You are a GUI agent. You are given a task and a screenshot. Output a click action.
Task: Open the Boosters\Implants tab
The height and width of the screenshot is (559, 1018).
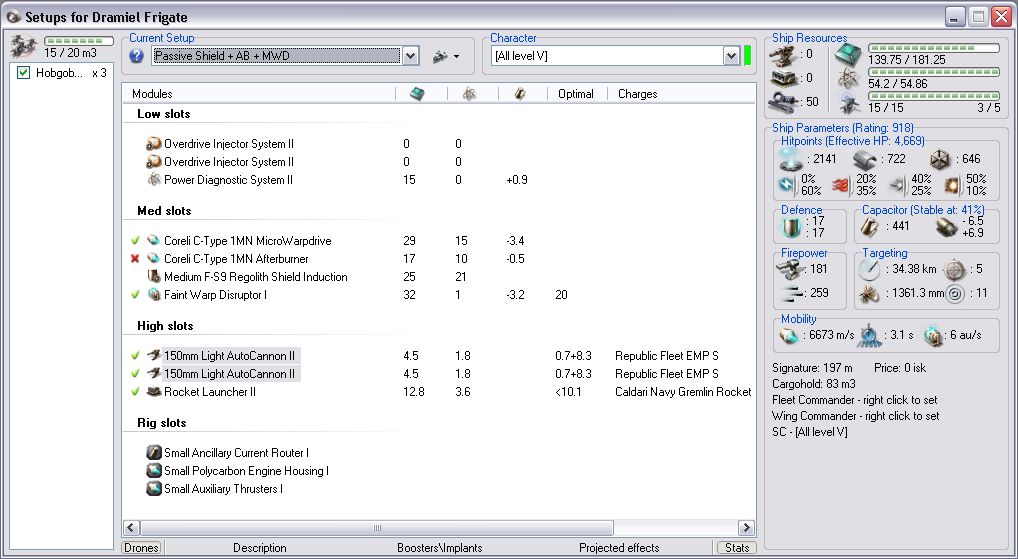tap(440, 548)
